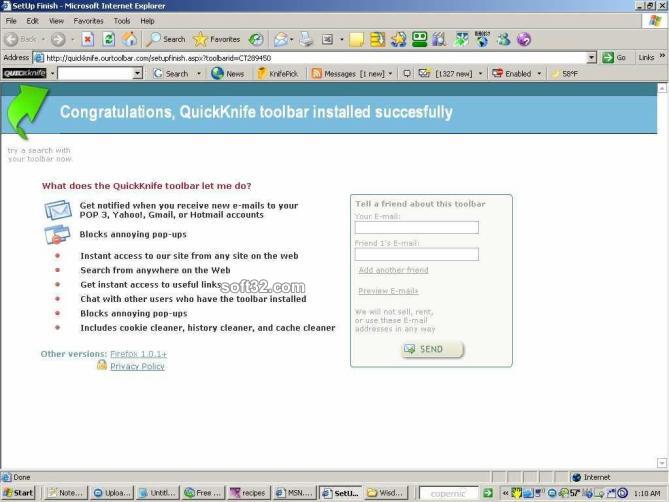The image size is (669, 502).
Task: Click the yellow notepad toolbar icon
Action: 356,39
